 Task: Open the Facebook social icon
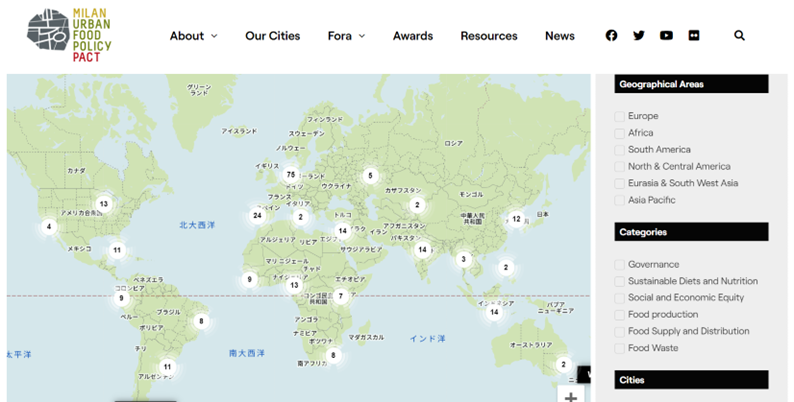tap(611, 36)
